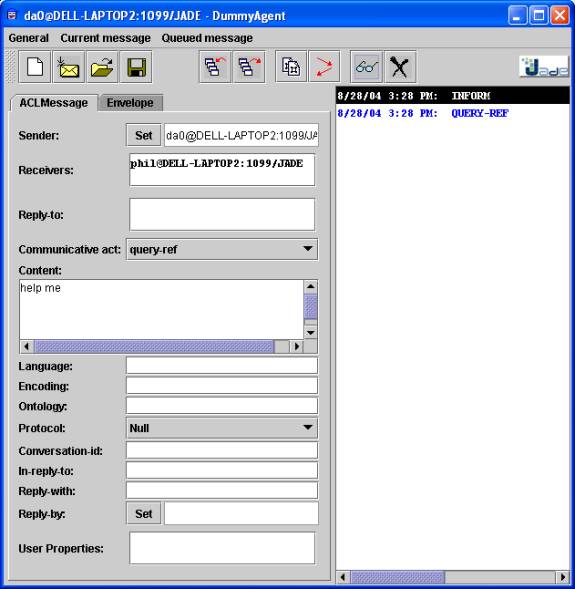Viewport: 575px width, 589px height.
Task: Click the Content horizontal scrollbar thumb
Action: [x=154, y=346]
